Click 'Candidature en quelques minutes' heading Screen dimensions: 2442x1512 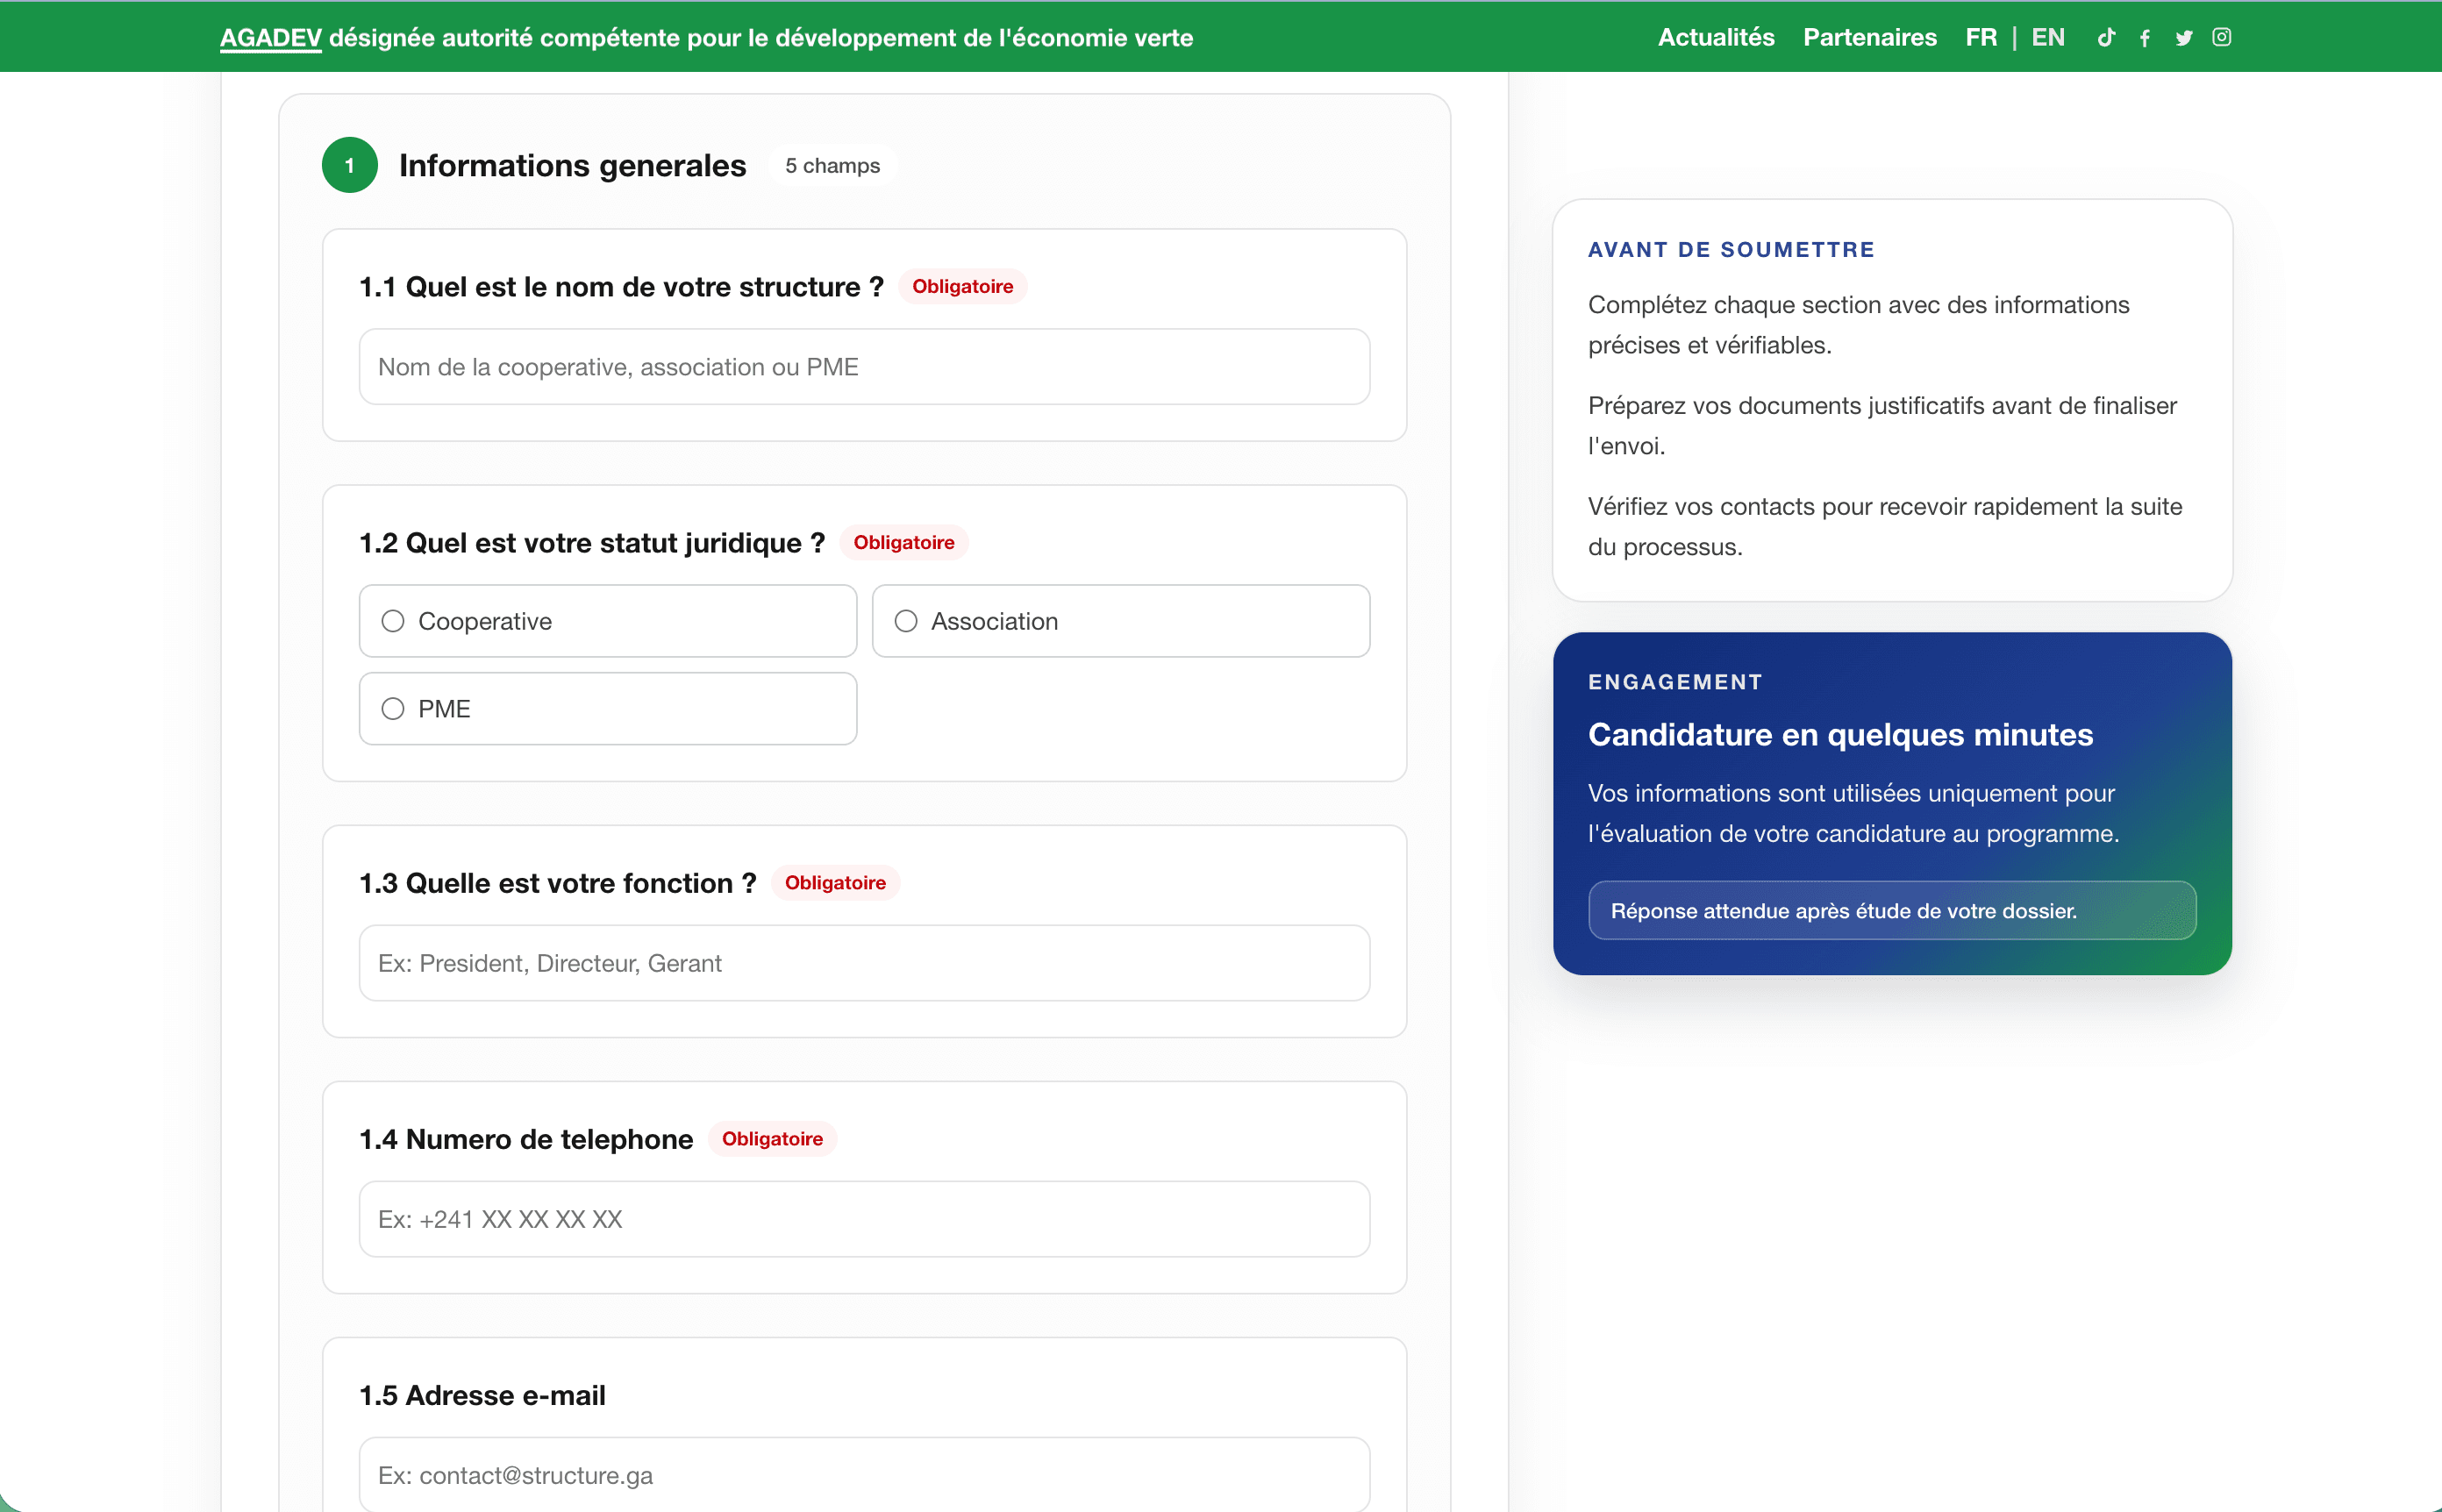[1841, 734]
